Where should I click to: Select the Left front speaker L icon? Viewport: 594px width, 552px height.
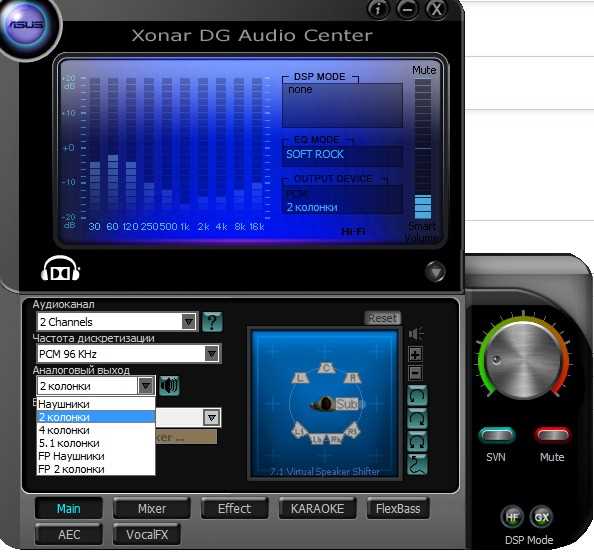pyautogui.click(x=300, y=377)
